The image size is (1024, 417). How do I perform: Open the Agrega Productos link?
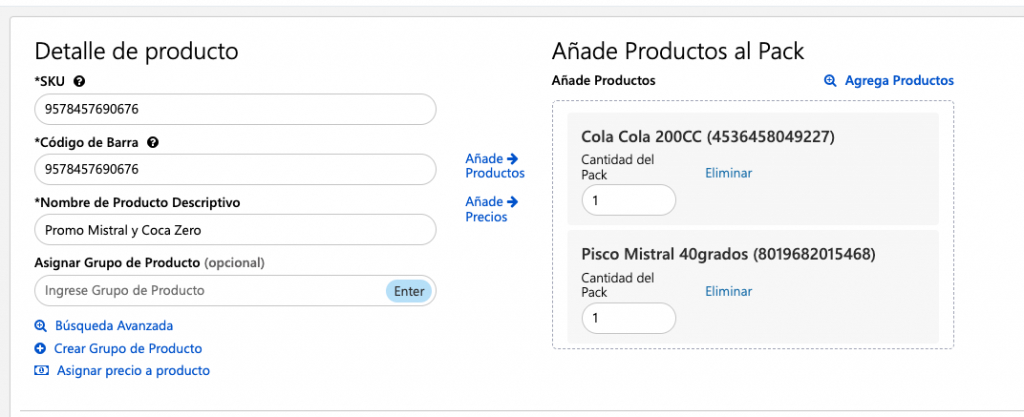click(899, 81)
